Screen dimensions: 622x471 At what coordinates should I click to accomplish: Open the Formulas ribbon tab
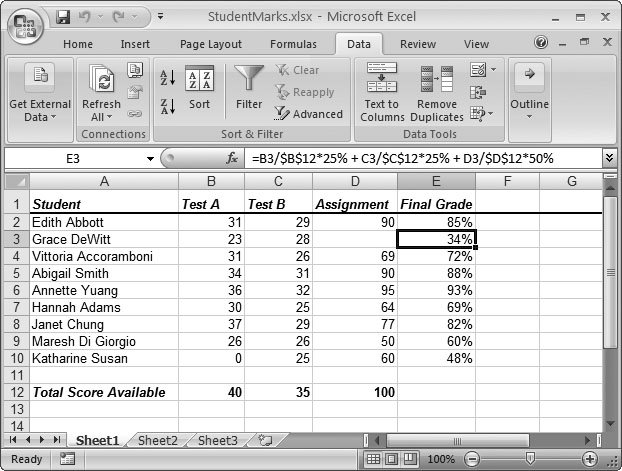(x=292, y=44)
